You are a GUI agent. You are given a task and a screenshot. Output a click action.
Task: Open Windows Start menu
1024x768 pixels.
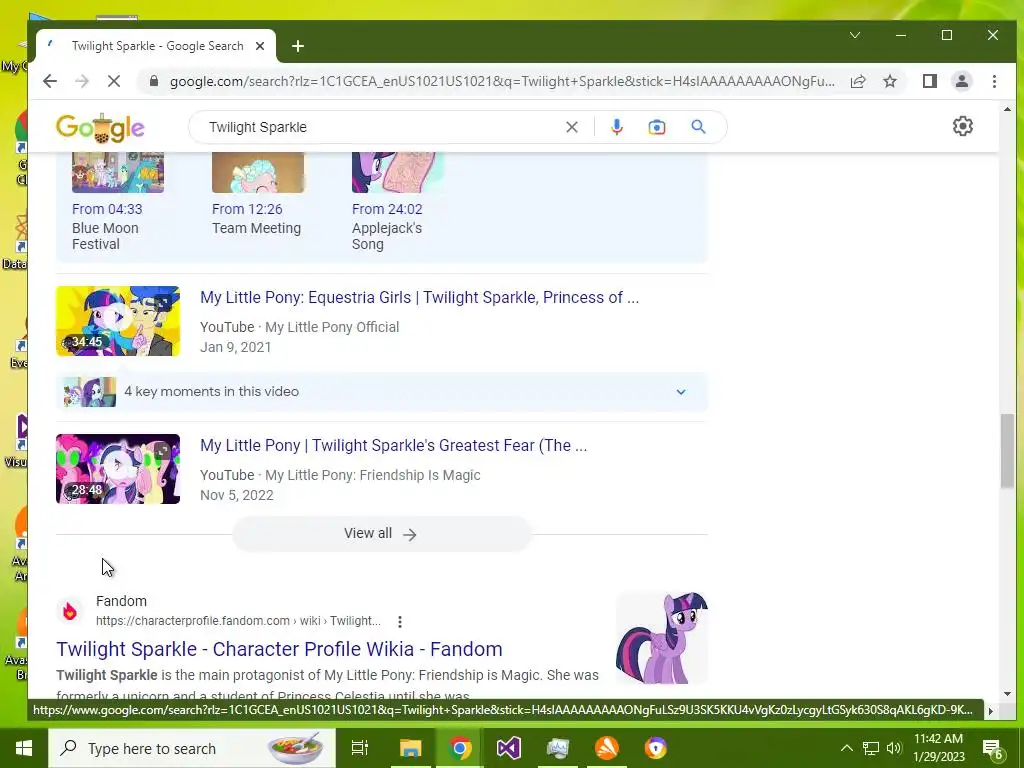(24, 748)
